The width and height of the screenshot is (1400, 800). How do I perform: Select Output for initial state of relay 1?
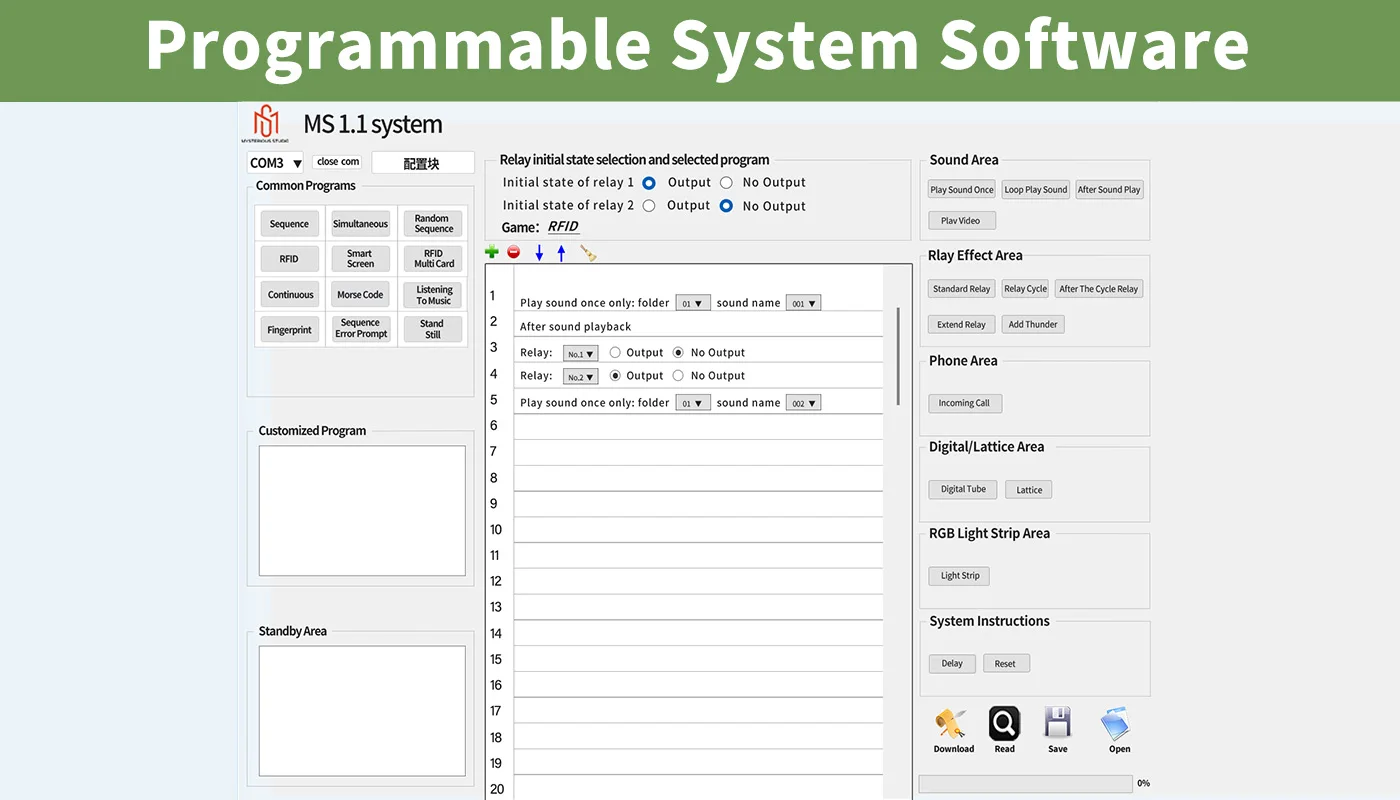649,183
